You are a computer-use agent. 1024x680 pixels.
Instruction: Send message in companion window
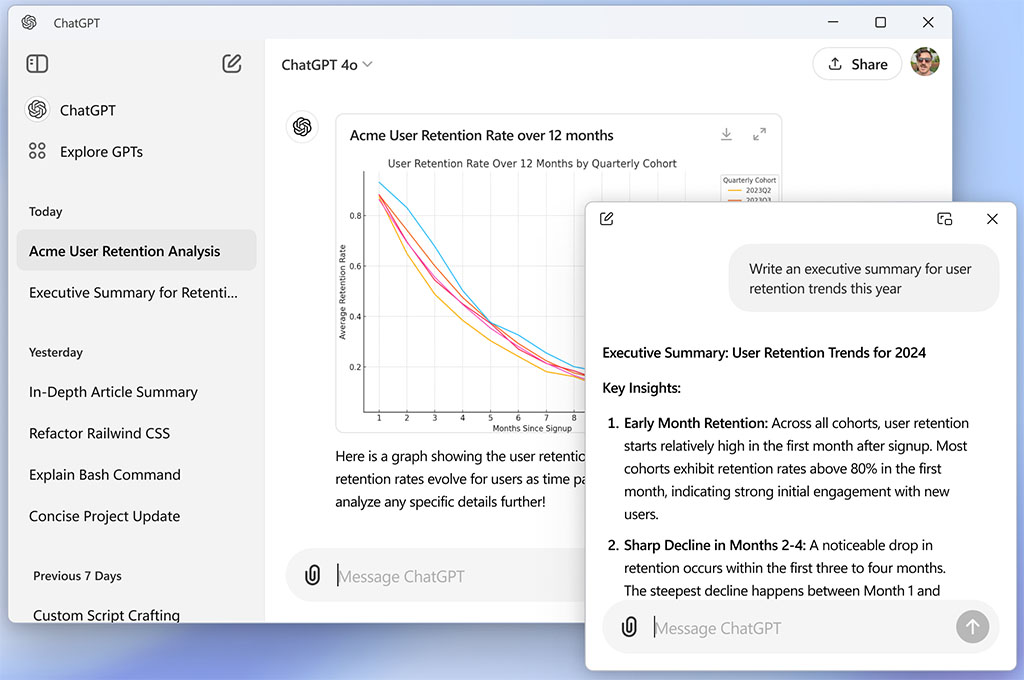[x=972, y=627]
